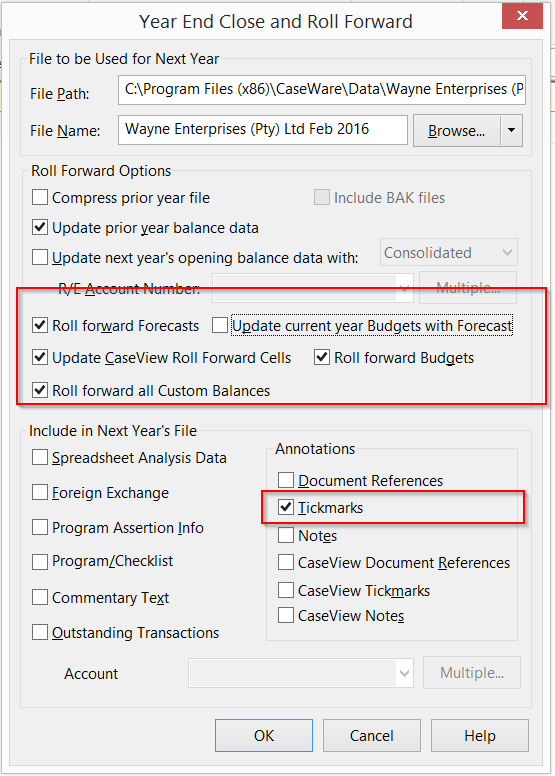Click the Browse... button
Image resolution: width=555 pixels, height=776 pixels.
456,131
